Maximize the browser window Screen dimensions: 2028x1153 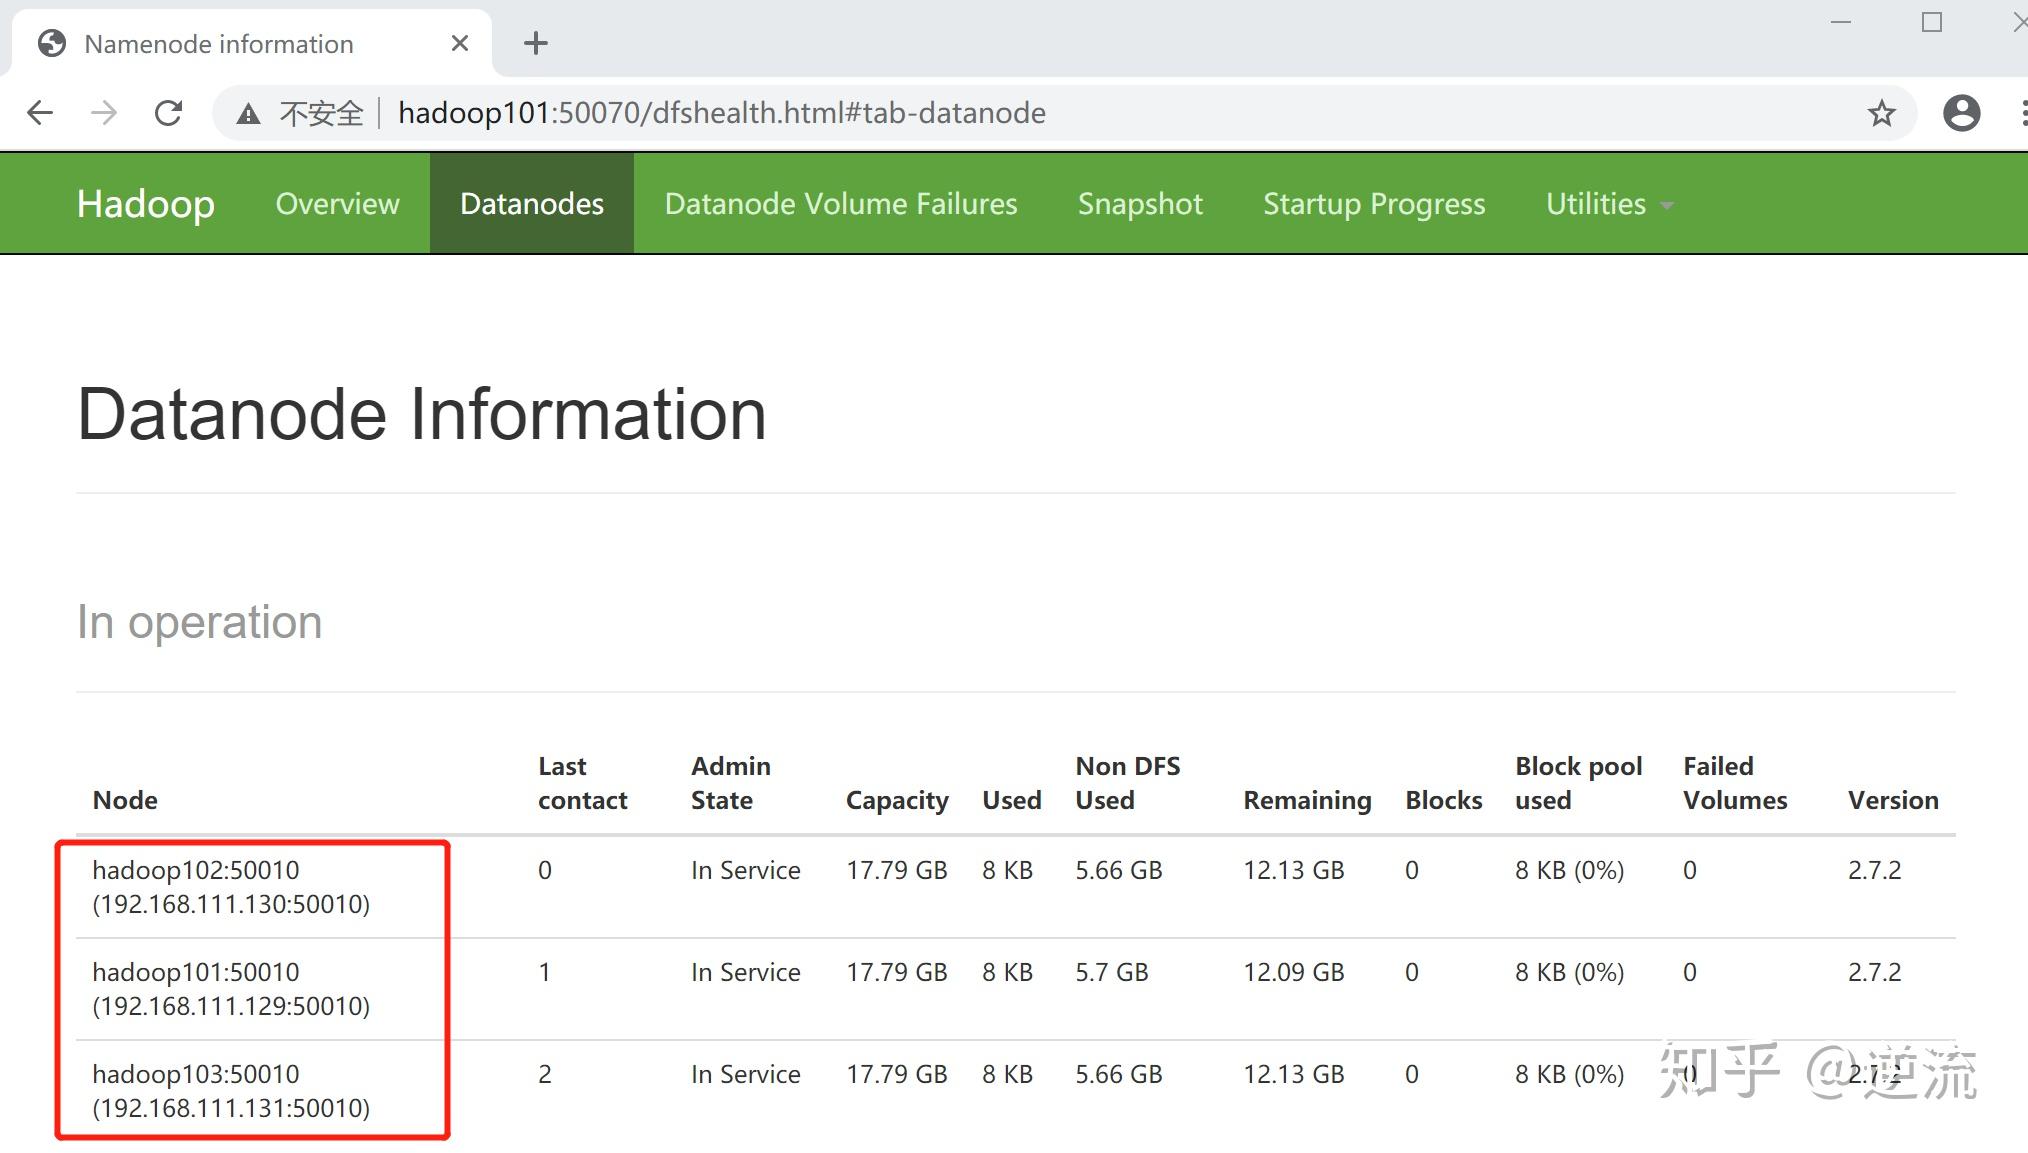coord(1931,22)
